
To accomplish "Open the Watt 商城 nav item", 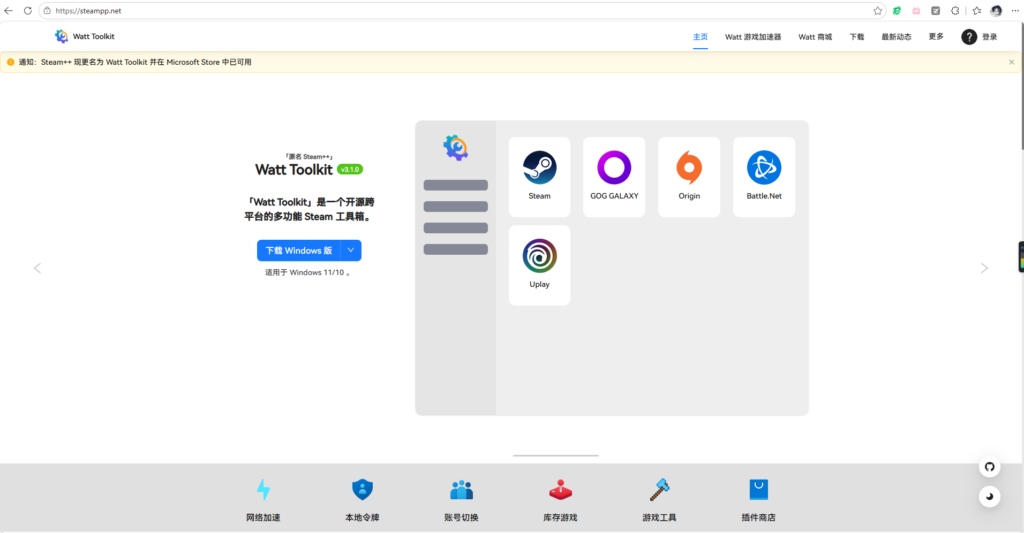I will [815, 37].
